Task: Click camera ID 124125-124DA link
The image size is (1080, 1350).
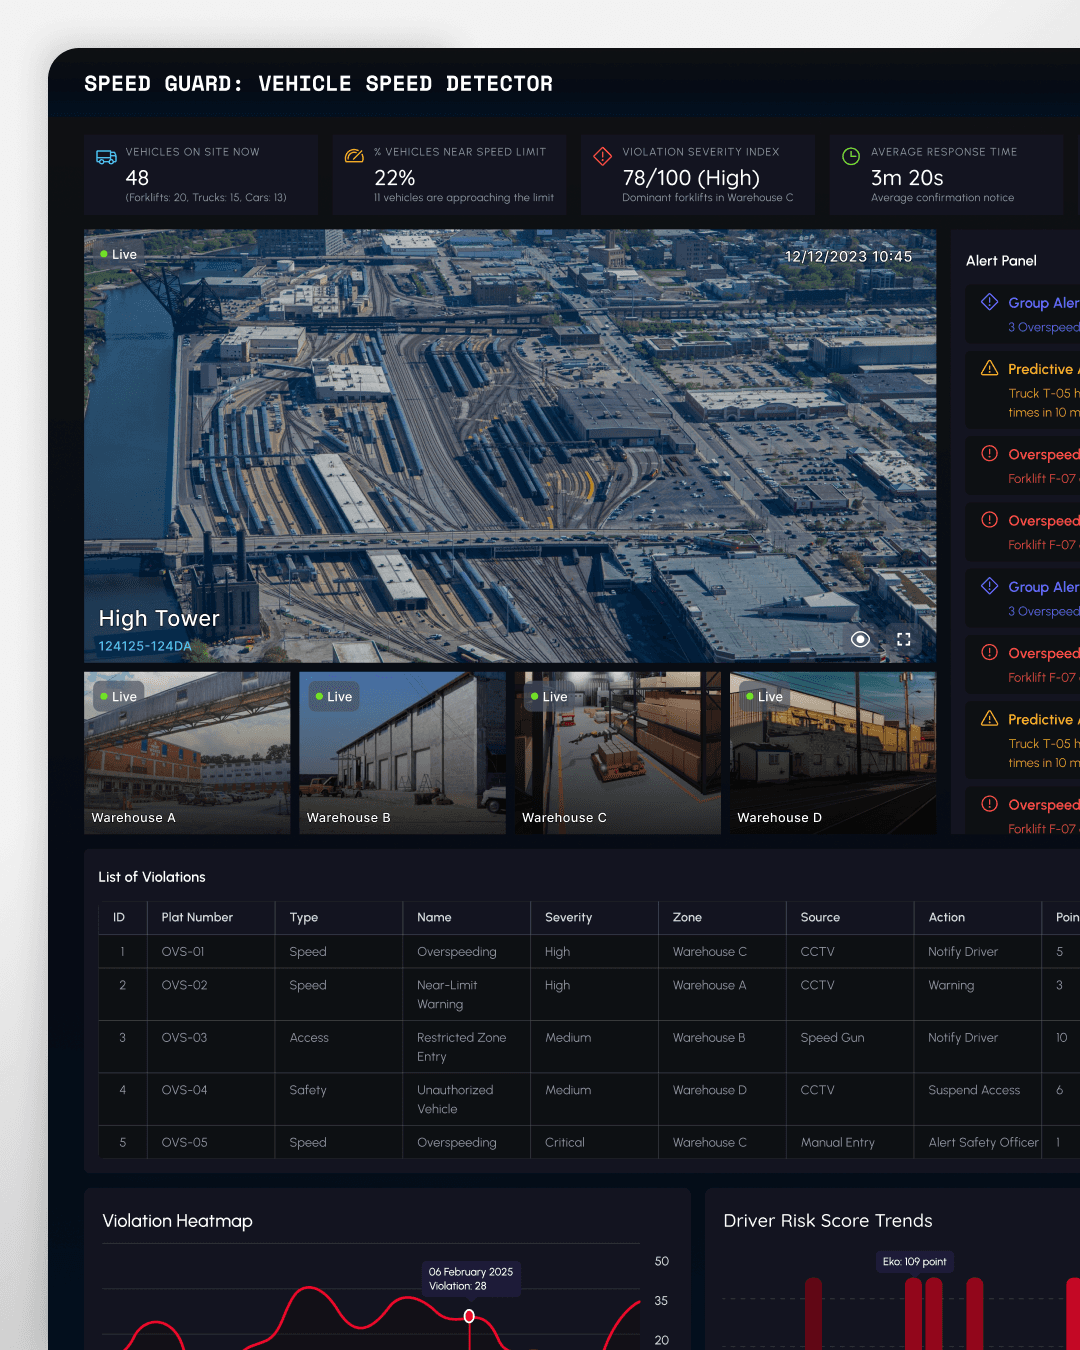Action: [145, 646]
